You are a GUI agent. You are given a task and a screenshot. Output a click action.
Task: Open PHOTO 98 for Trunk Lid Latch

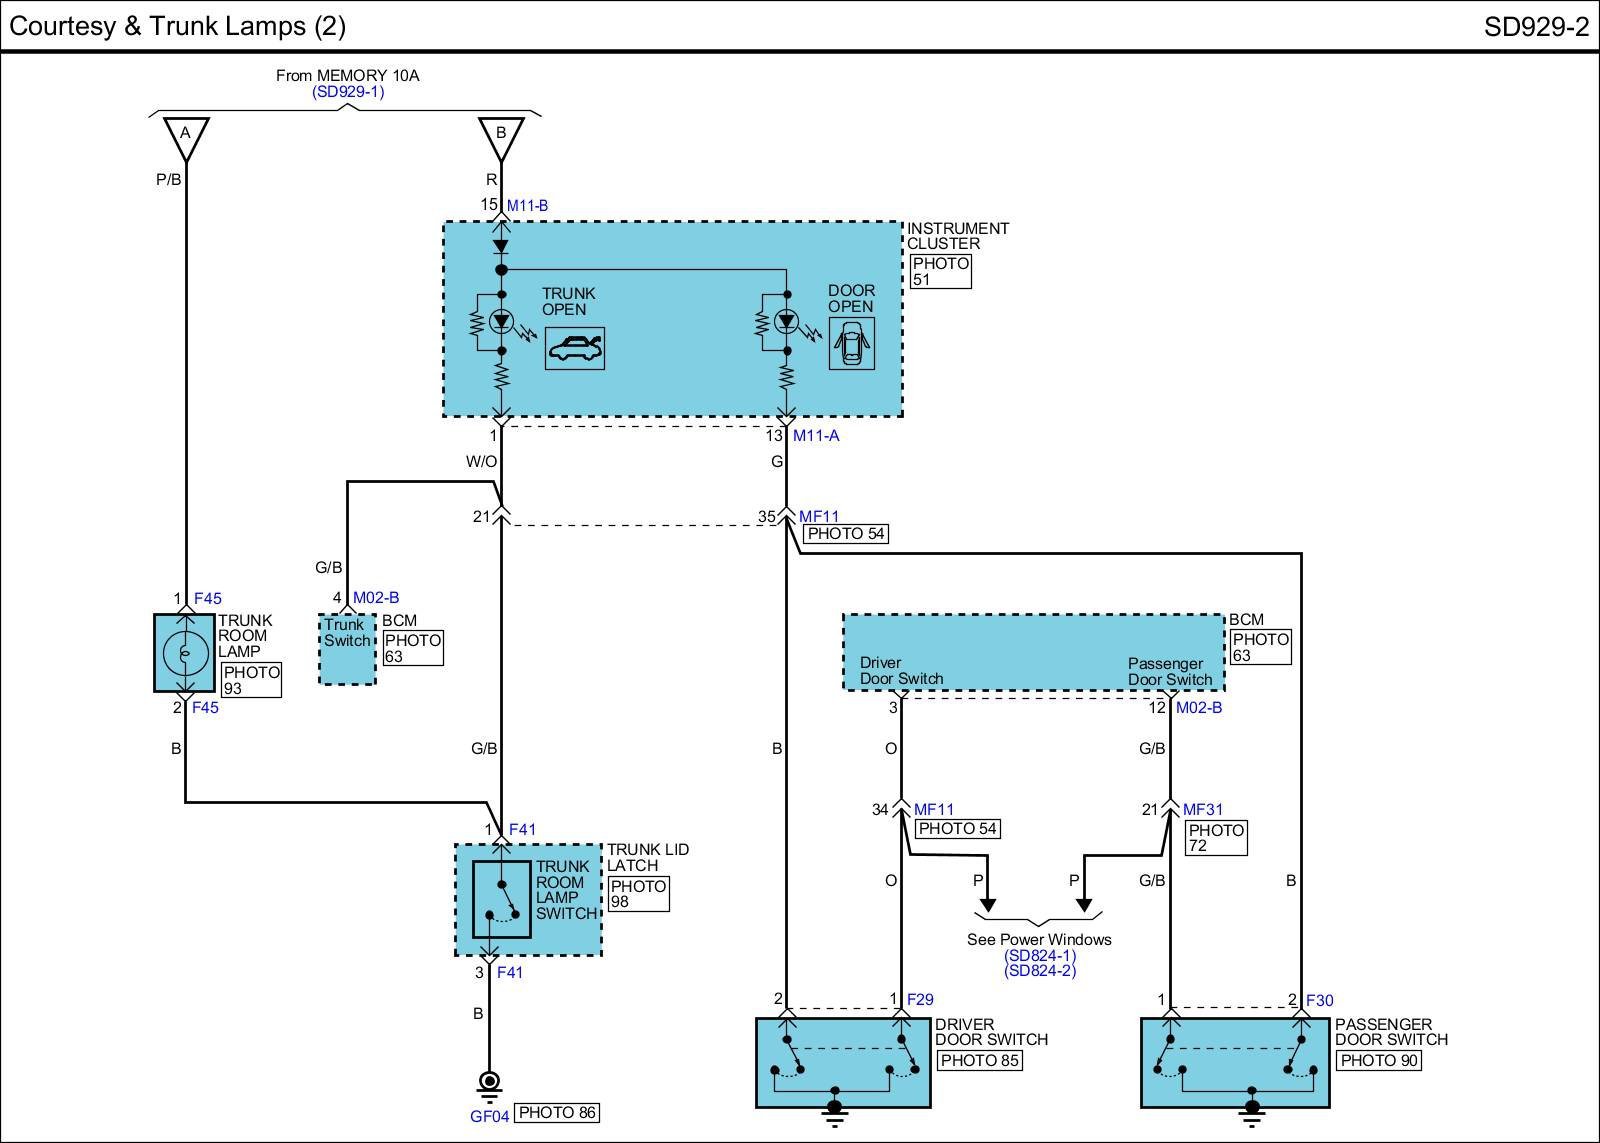638,894
